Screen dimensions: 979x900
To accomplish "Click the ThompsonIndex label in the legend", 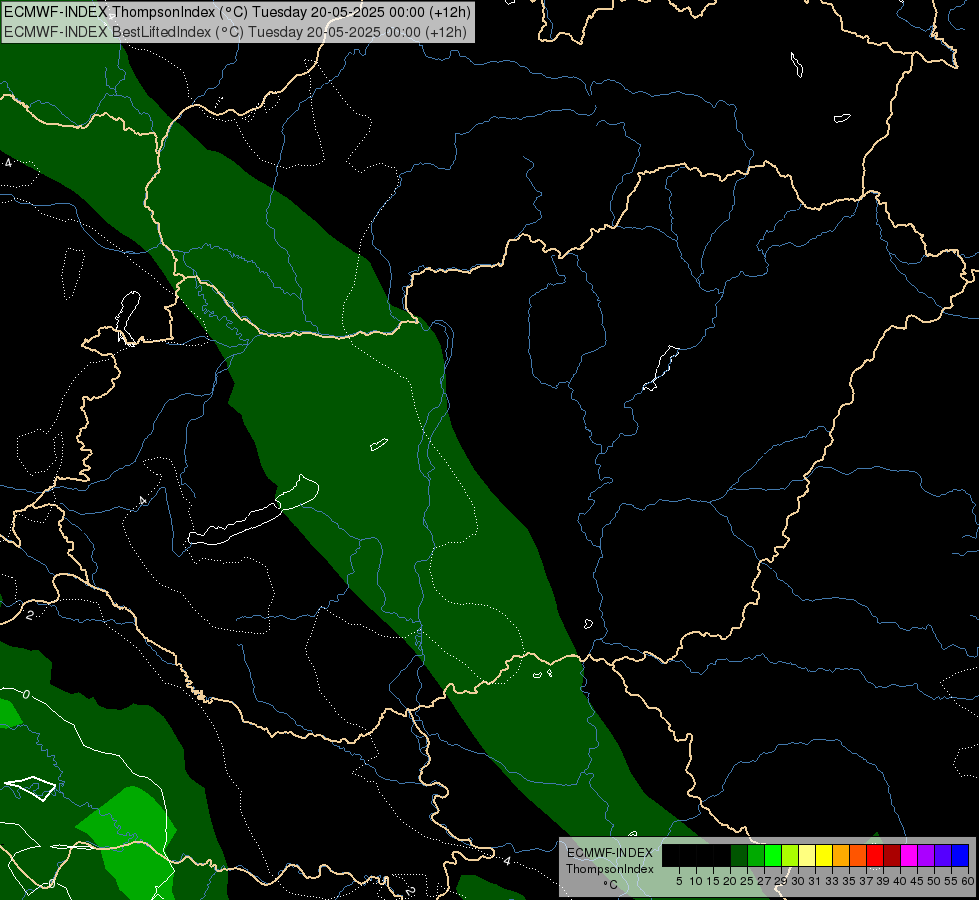I will pos(610,869).
